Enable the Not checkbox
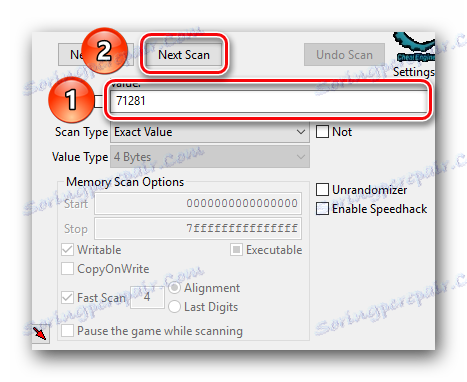467x382 pixels. pyautogui.click(x=322, y=132)
